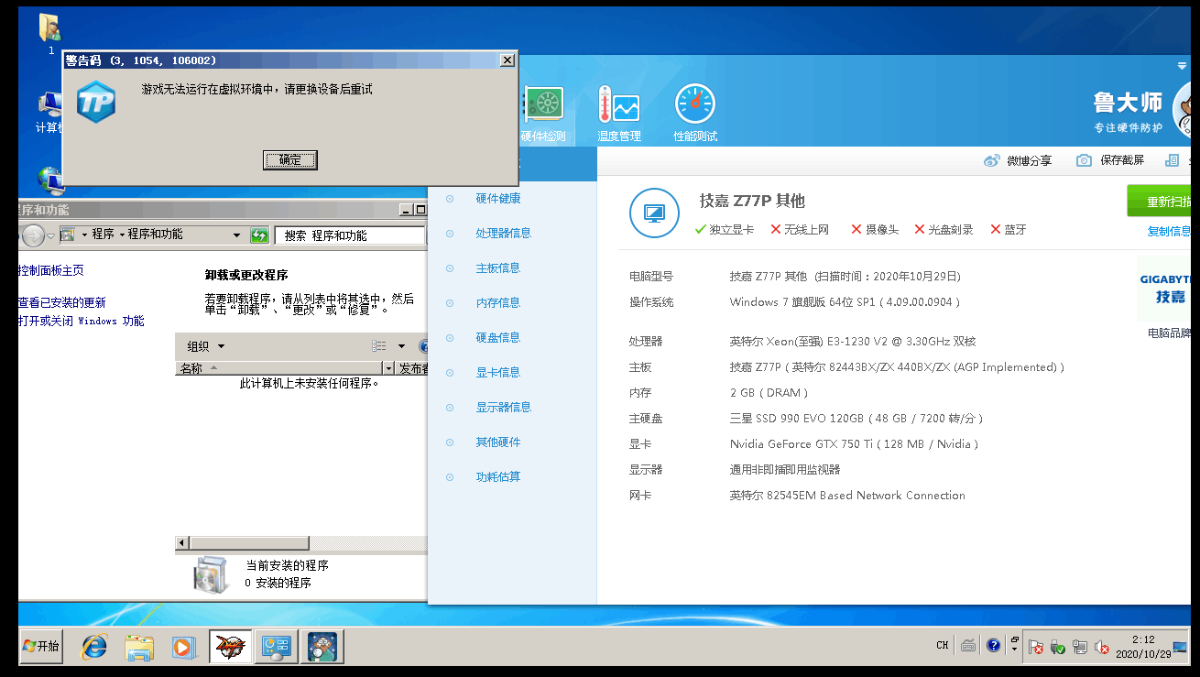The image size is (1200, 677).
Task: Click the 鲁大师 taskbar icon
Action: click(x=320, y=647)
